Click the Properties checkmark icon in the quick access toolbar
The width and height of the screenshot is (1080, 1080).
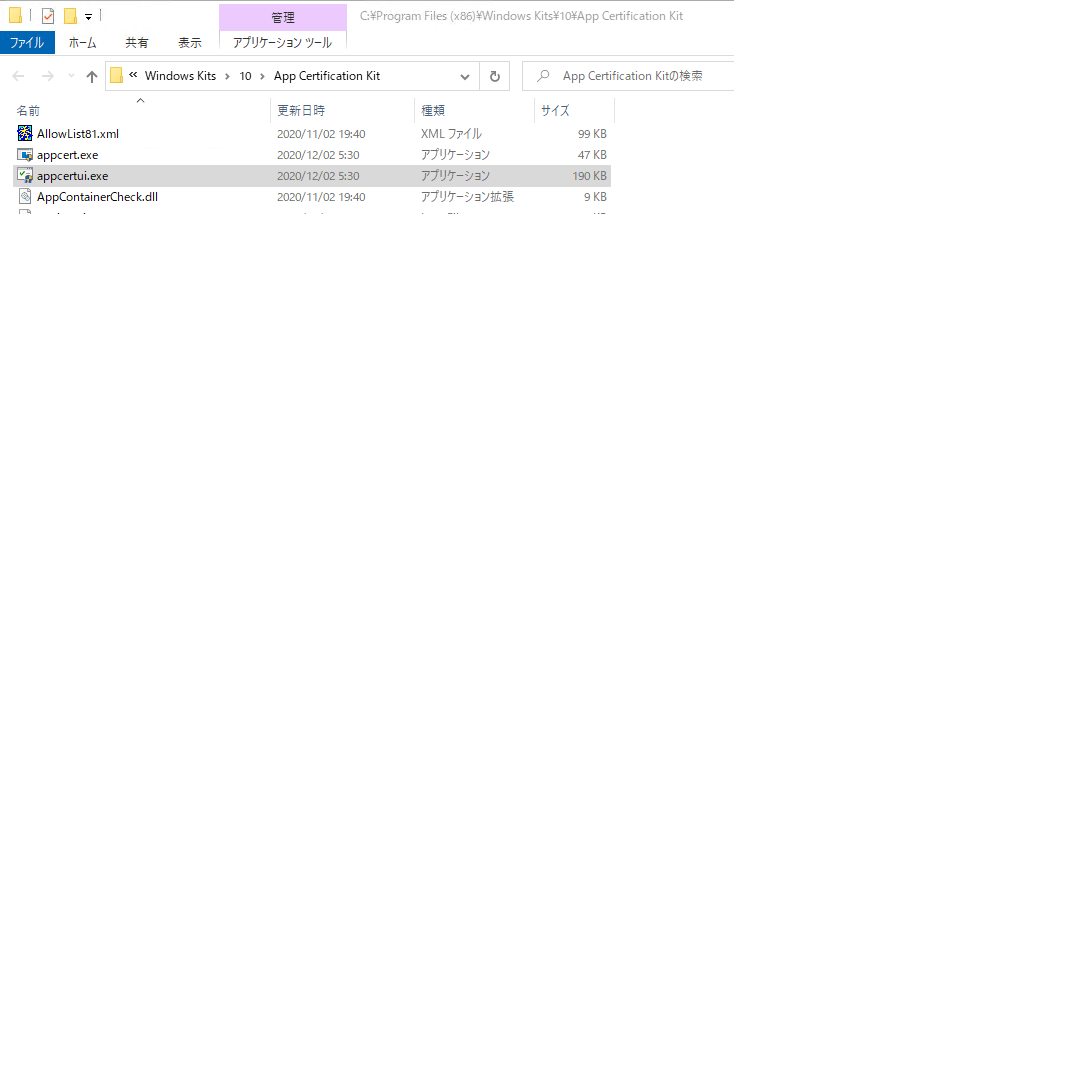pos(48,15)
